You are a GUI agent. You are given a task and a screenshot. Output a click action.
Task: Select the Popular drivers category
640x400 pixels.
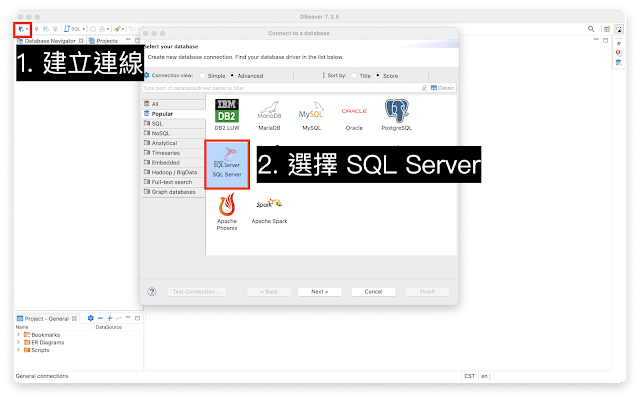pyautogui.click(x=174, y=114)
